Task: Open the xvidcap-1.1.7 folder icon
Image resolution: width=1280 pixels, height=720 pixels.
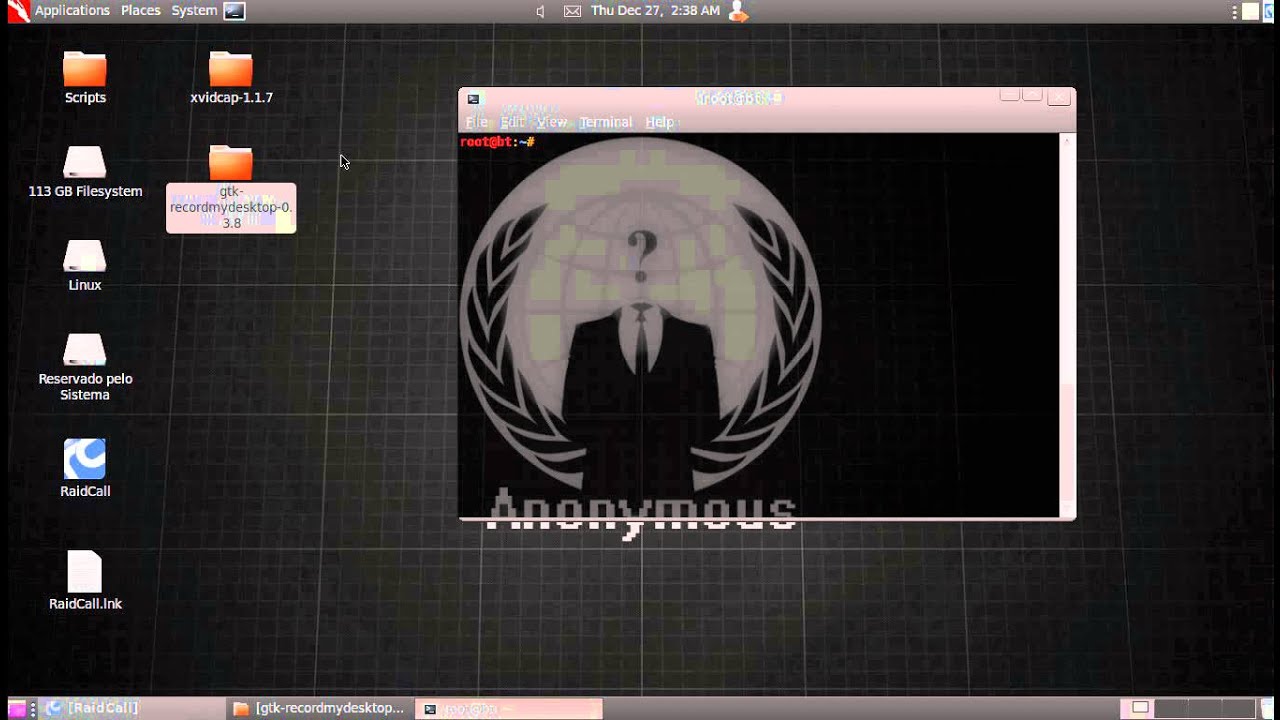Action: click(x=231, y=70)
